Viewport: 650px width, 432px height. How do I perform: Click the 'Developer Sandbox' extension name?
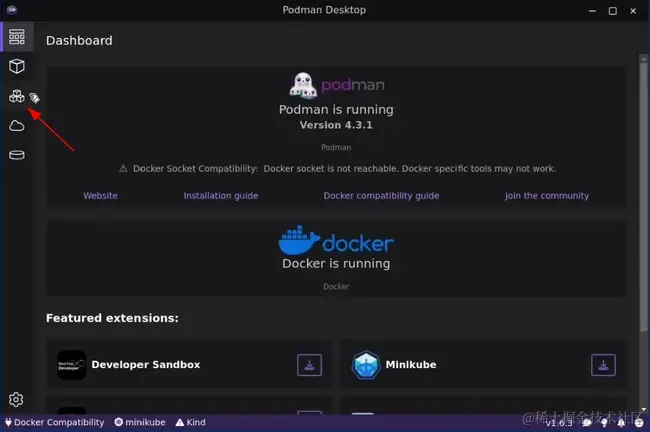tap(146, 365)
